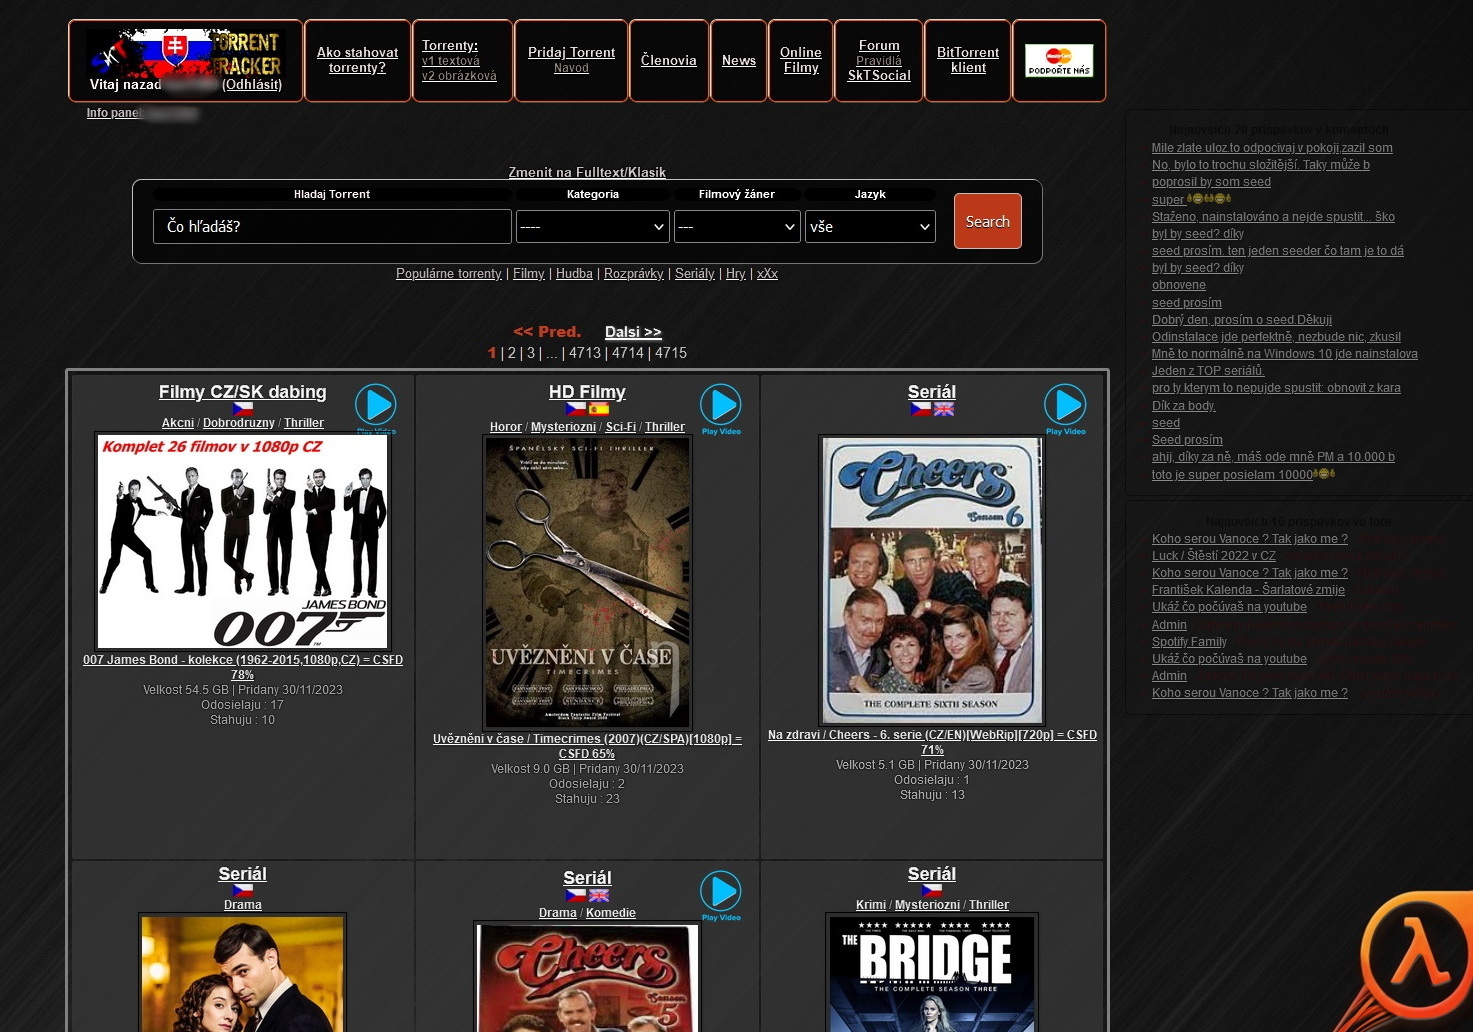Screen dimensions: 1473x1032
Task: Click the Odhlásit logout link
Action: (x=252, y=84)
